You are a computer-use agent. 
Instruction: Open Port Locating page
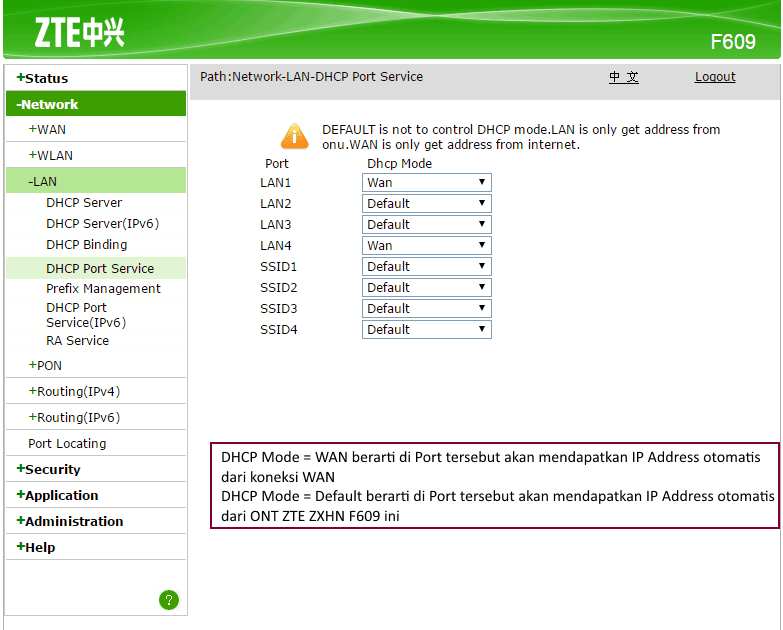67,443
